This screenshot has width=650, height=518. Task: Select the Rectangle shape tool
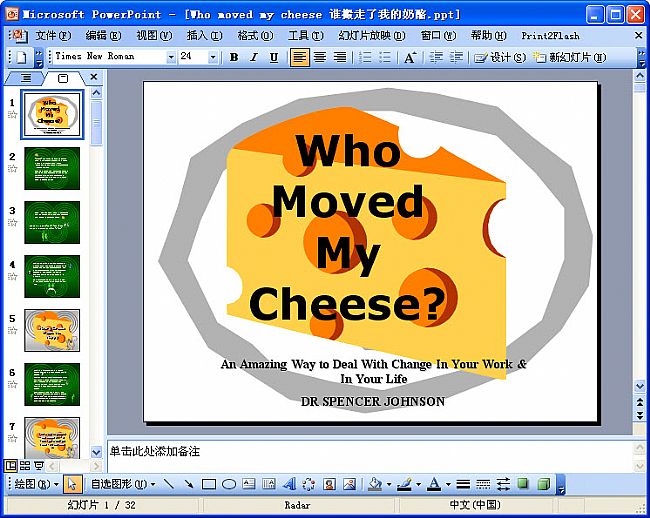(x=209, y=484)
